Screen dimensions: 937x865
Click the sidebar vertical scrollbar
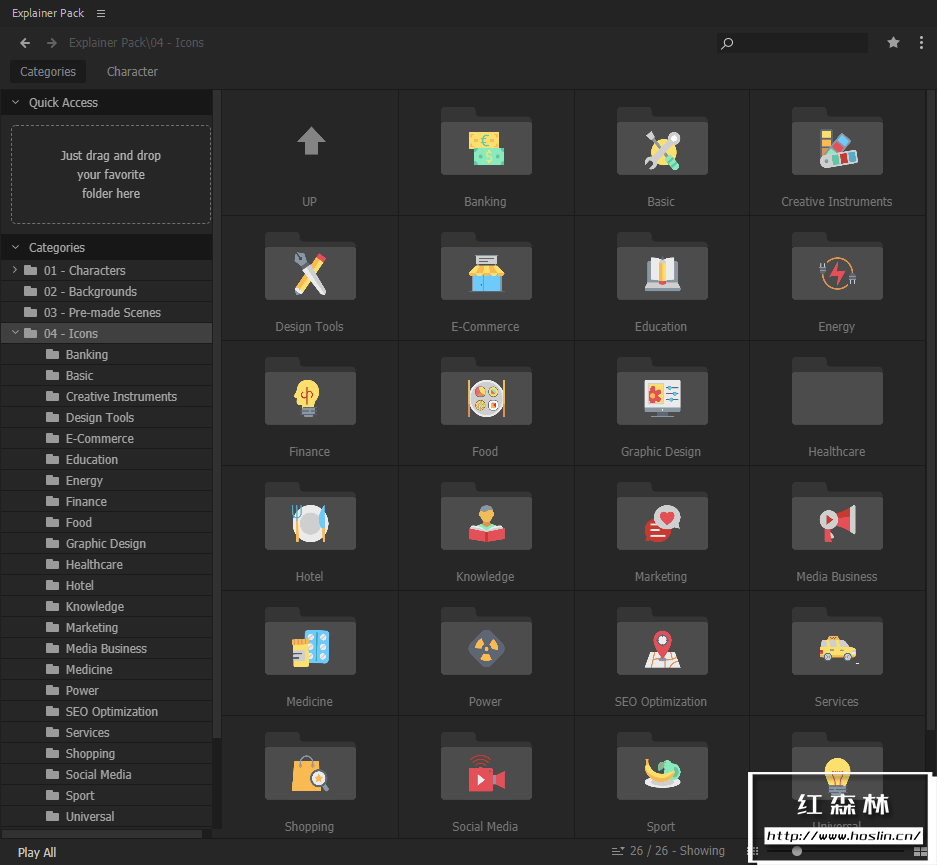pyautogui.click(x=217, y=412)
